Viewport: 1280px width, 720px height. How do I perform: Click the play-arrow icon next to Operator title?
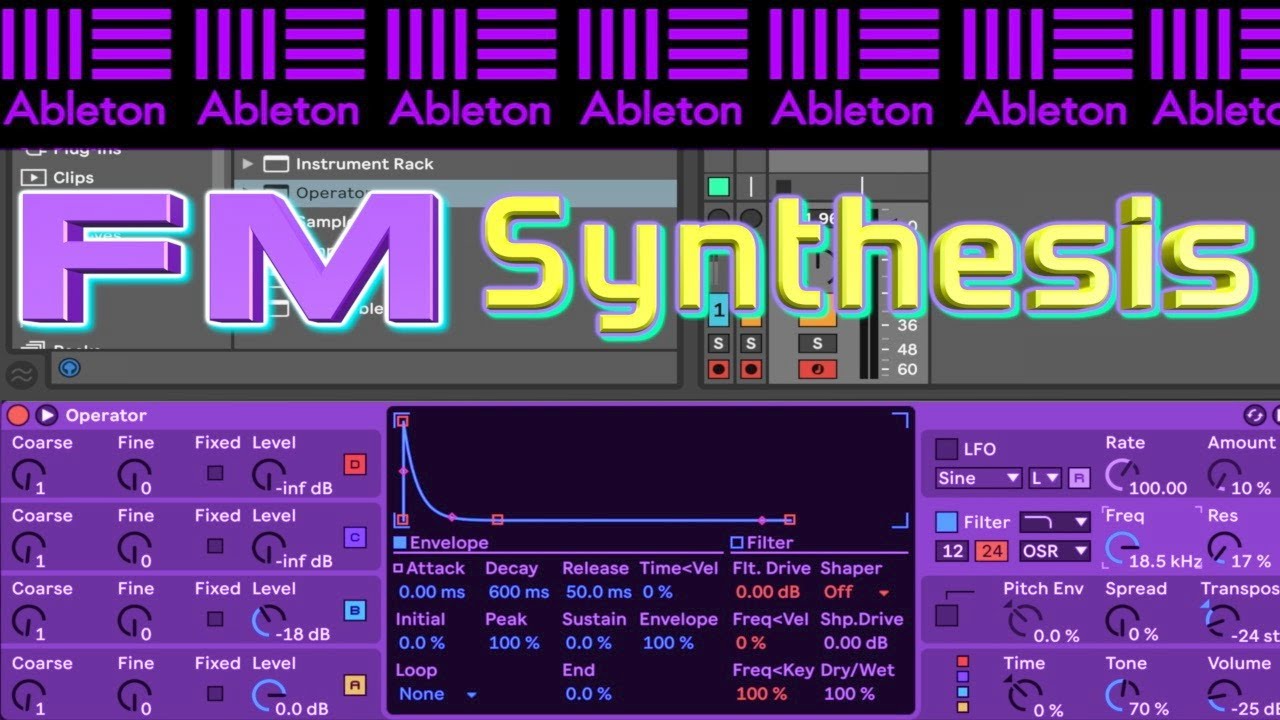pos(46,415)
